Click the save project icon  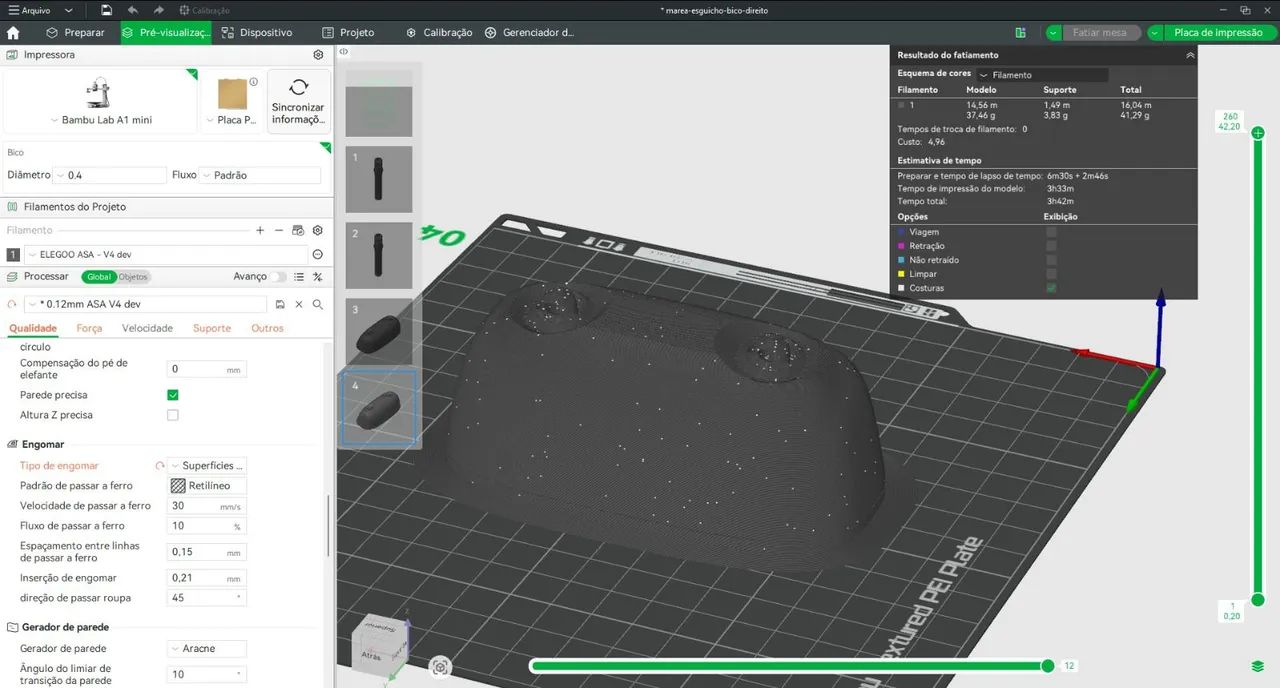[x=107, y=10]
